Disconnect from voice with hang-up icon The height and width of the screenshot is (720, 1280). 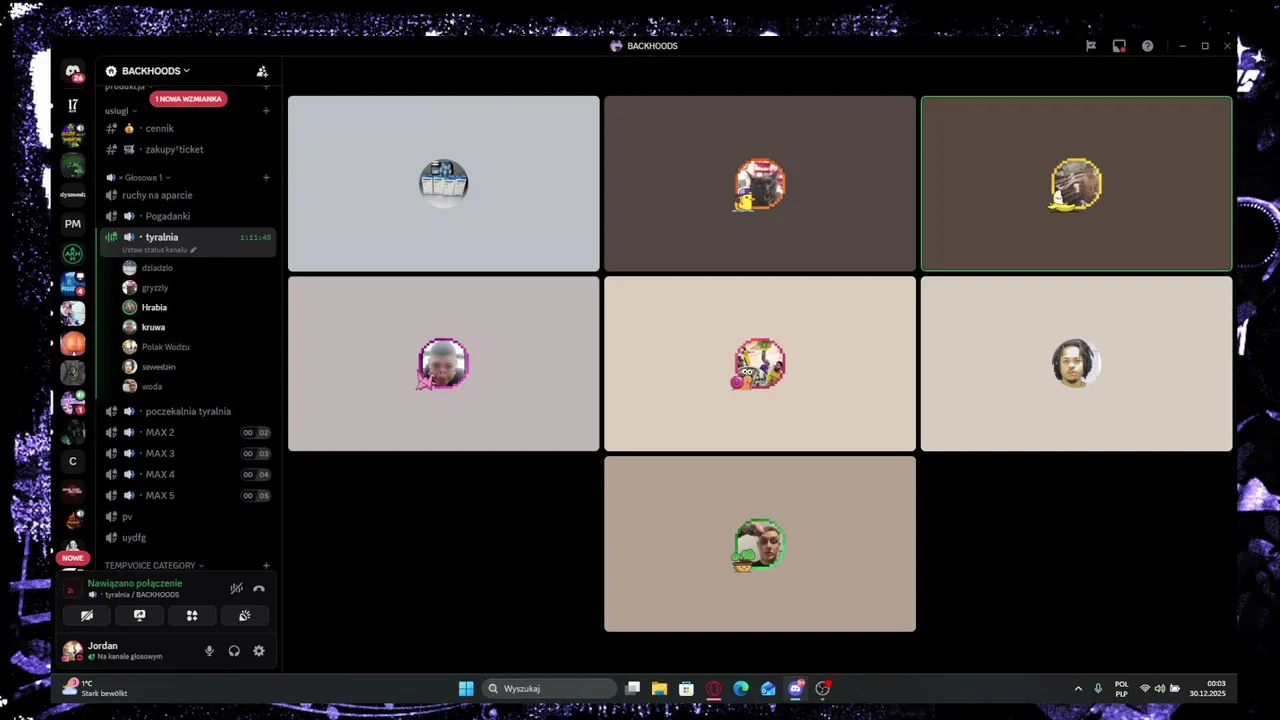click(x=259, y=589)
